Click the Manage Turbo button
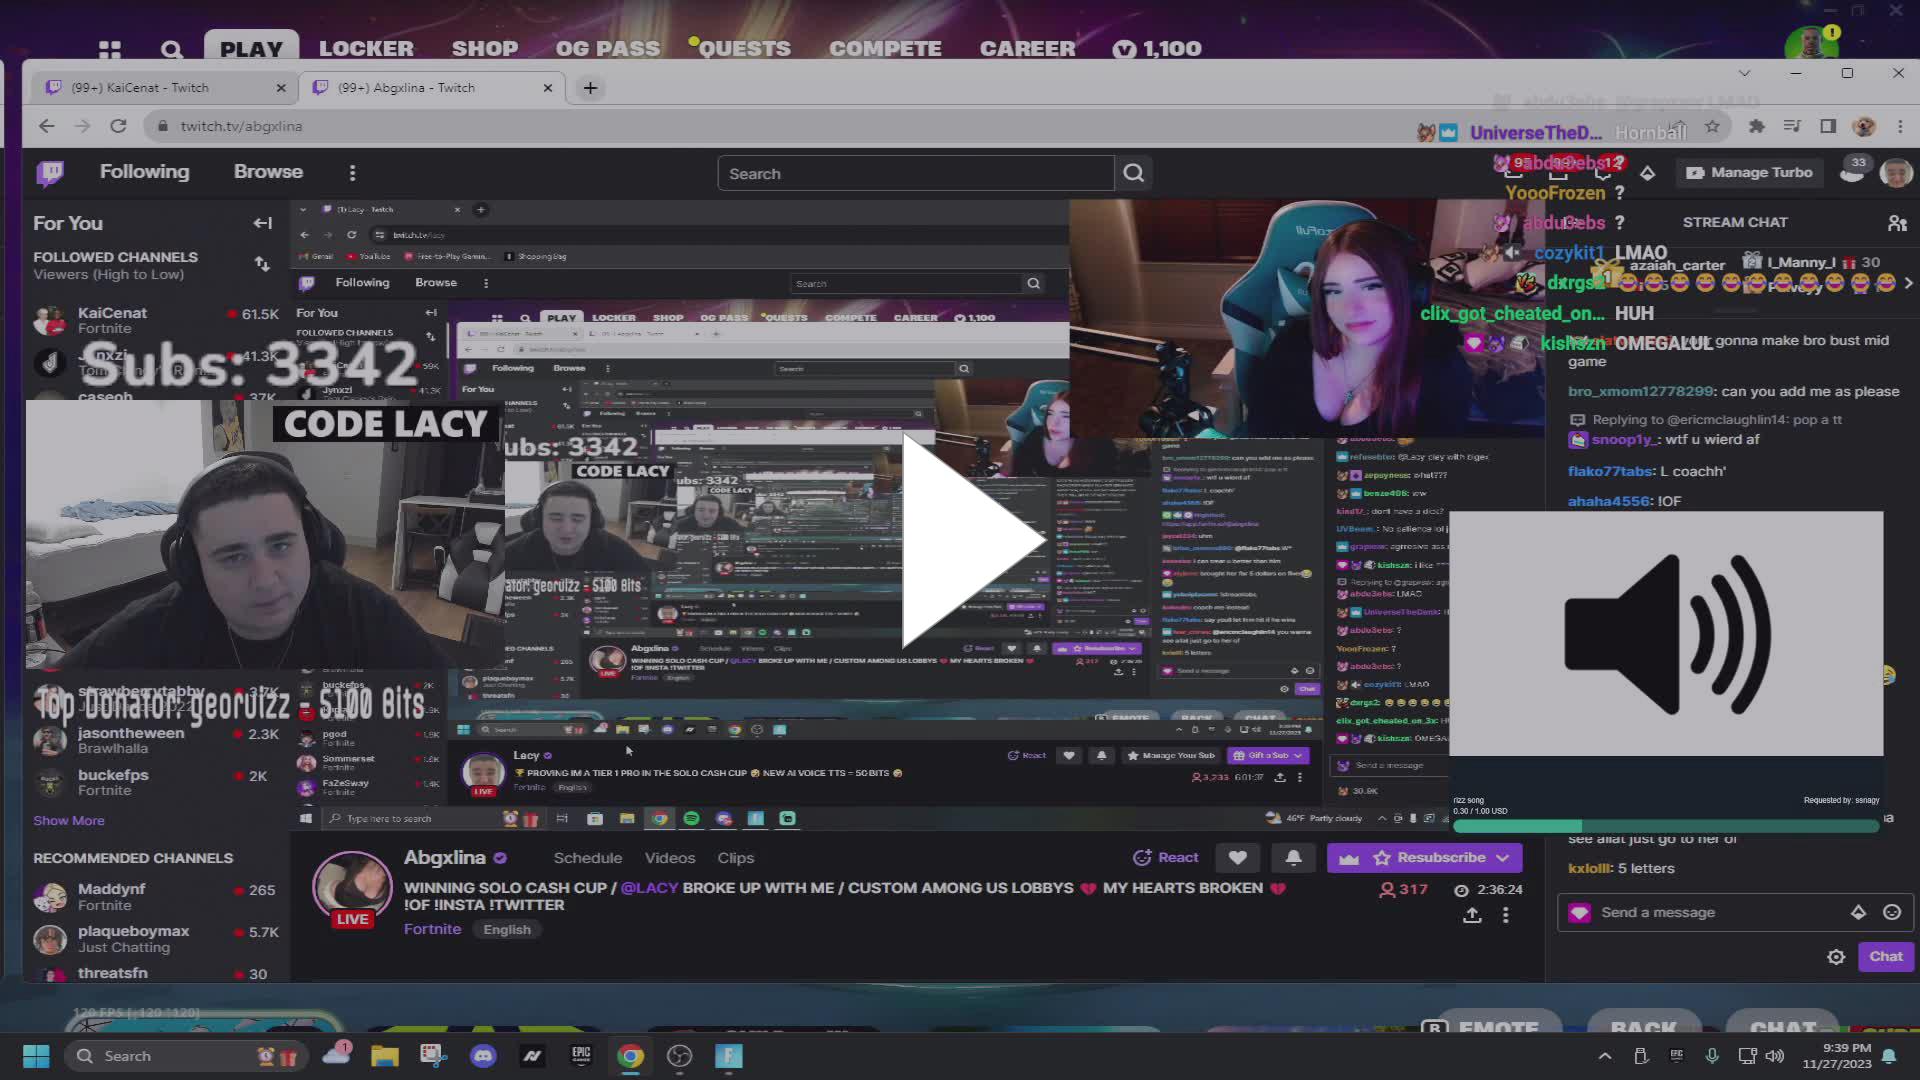Viewport: 1920px width, 1080px height. point(1748,172)
